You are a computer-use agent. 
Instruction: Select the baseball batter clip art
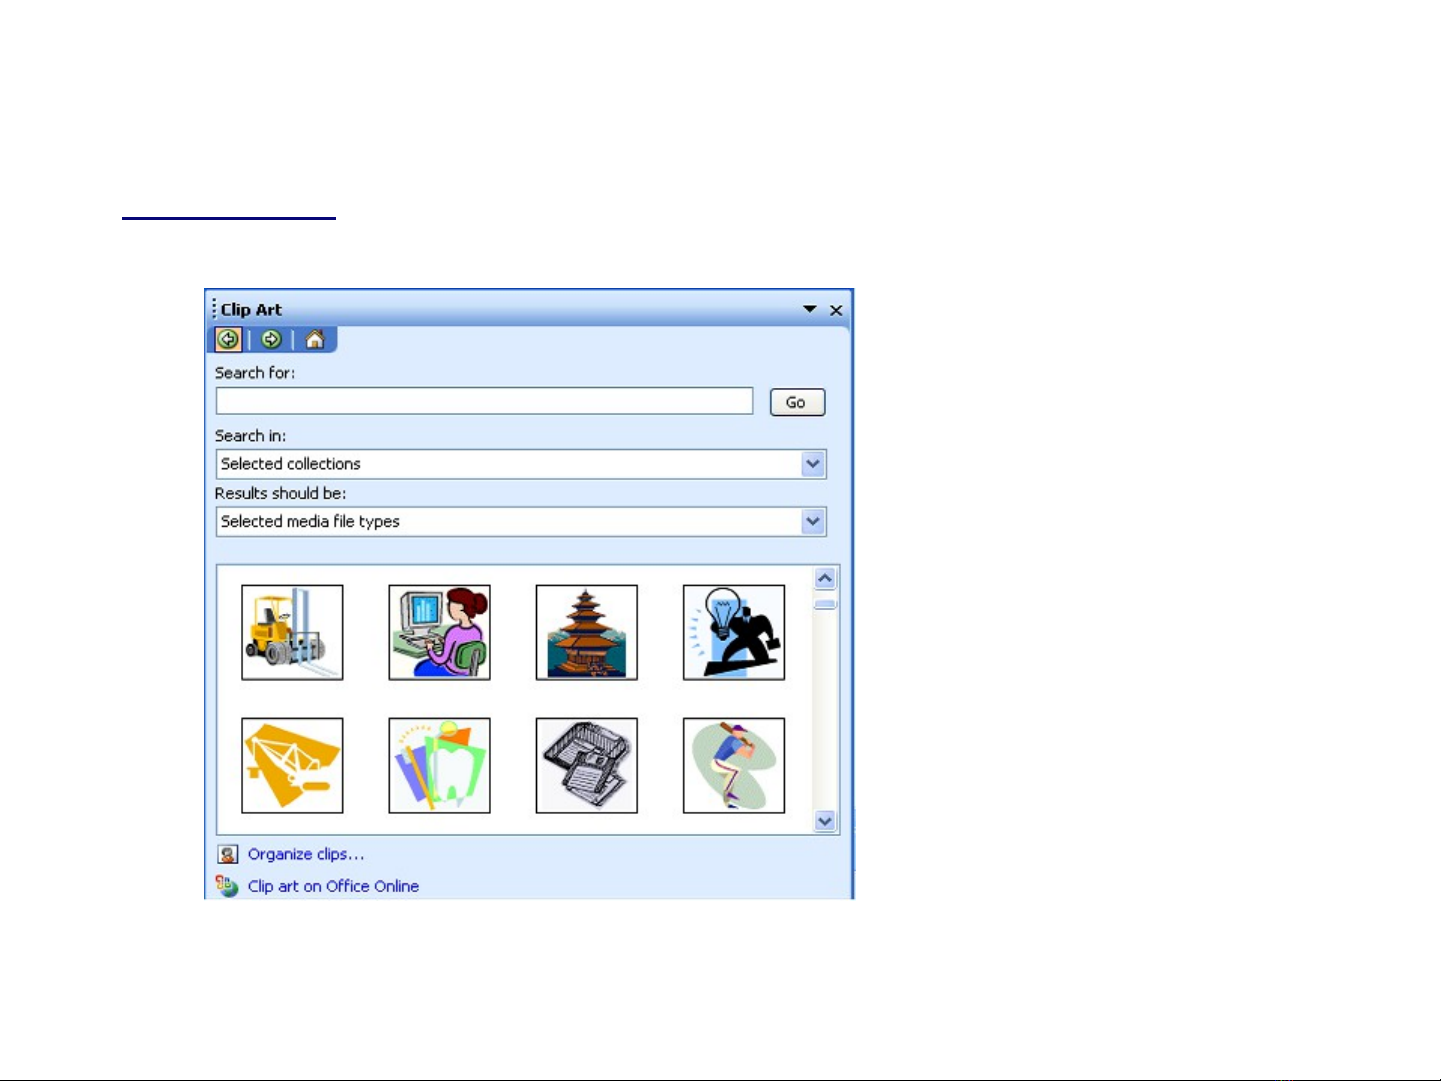coord(734,766)
